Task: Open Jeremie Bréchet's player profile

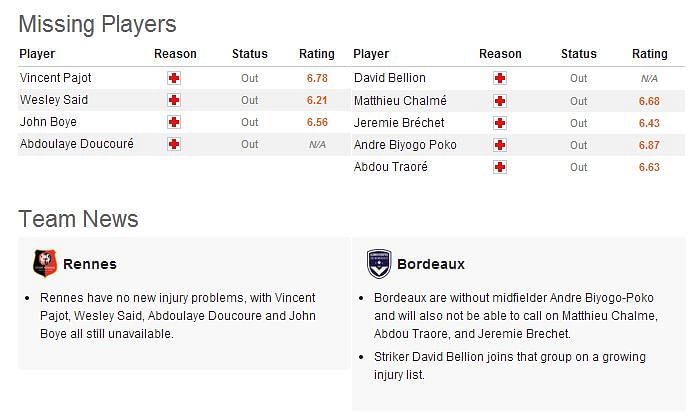Action: 399,123
